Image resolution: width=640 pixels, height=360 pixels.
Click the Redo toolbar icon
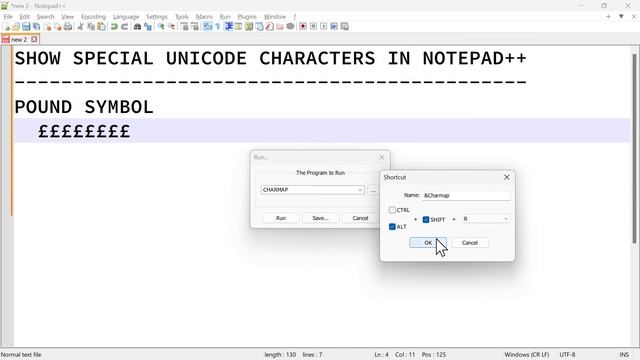pyautogui.click(x=124, y=27)
